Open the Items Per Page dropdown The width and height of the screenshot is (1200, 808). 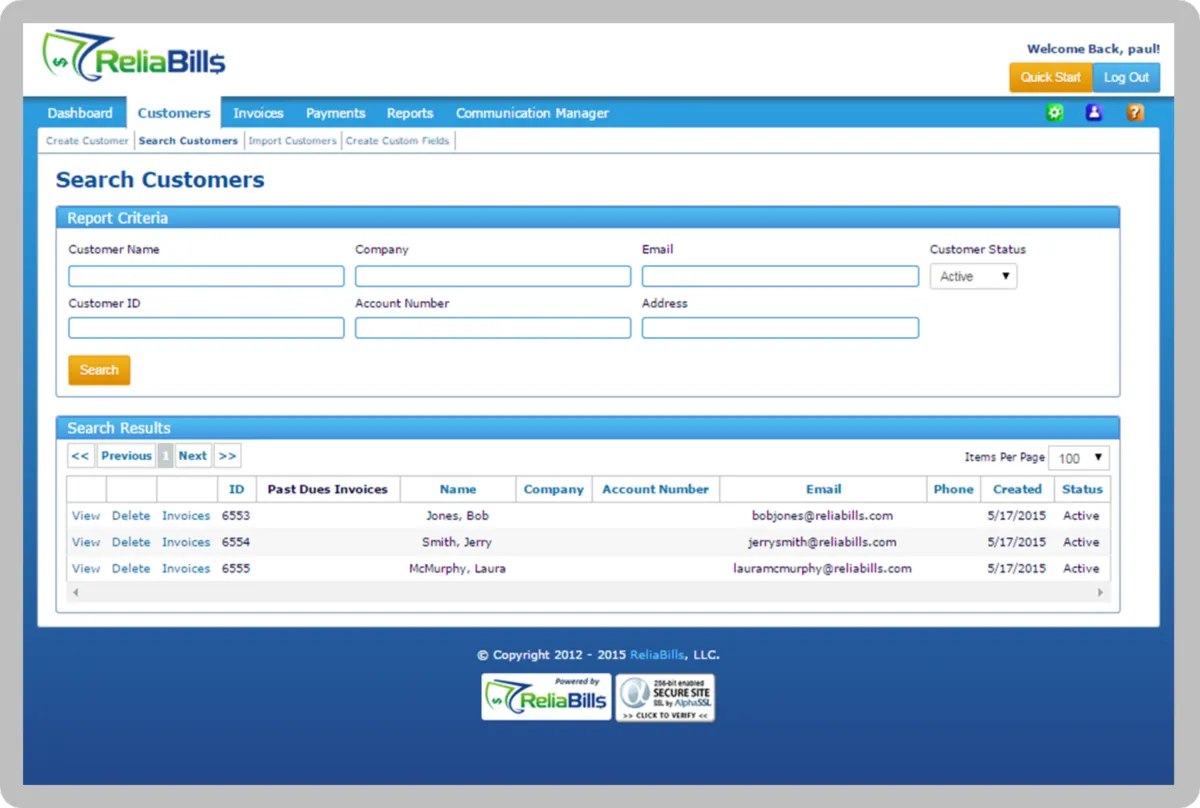[x=1079, y=458]
